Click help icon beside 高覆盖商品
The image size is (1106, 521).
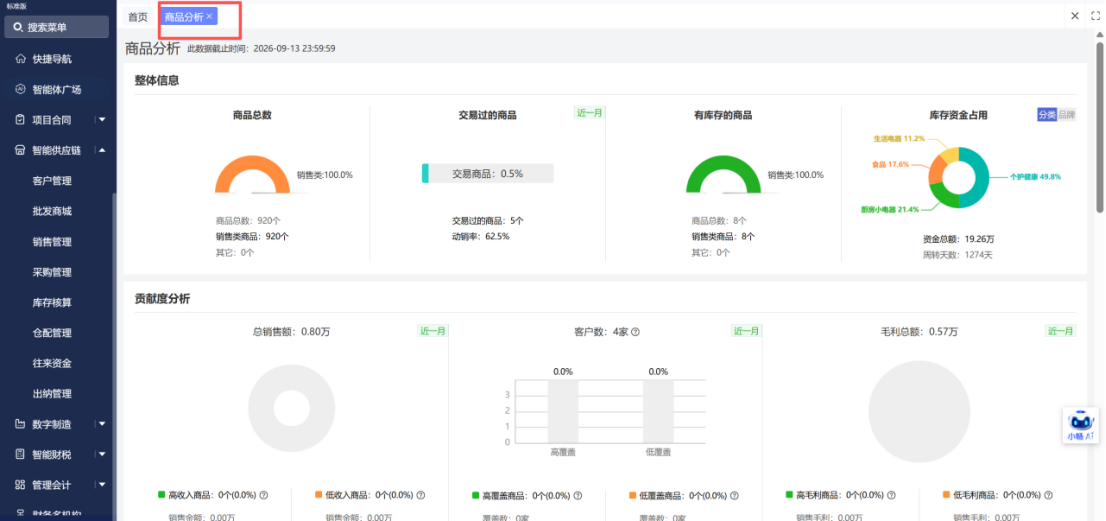[x=578, y=496]
